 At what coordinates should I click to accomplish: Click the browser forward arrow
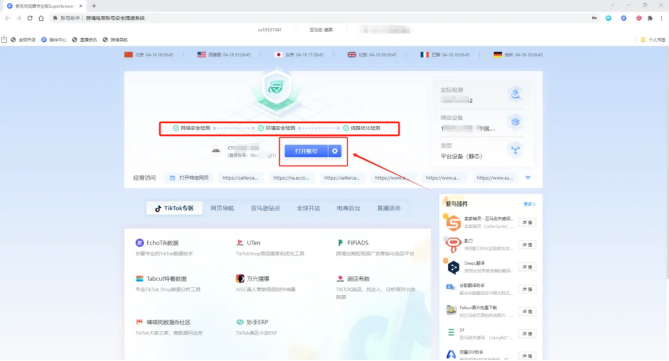click(19, 18)
